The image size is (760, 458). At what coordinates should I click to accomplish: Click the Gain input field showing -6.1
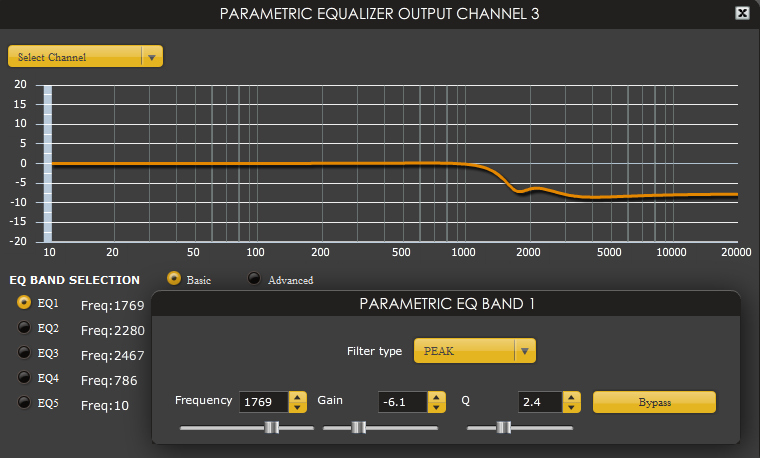(403, 402)
